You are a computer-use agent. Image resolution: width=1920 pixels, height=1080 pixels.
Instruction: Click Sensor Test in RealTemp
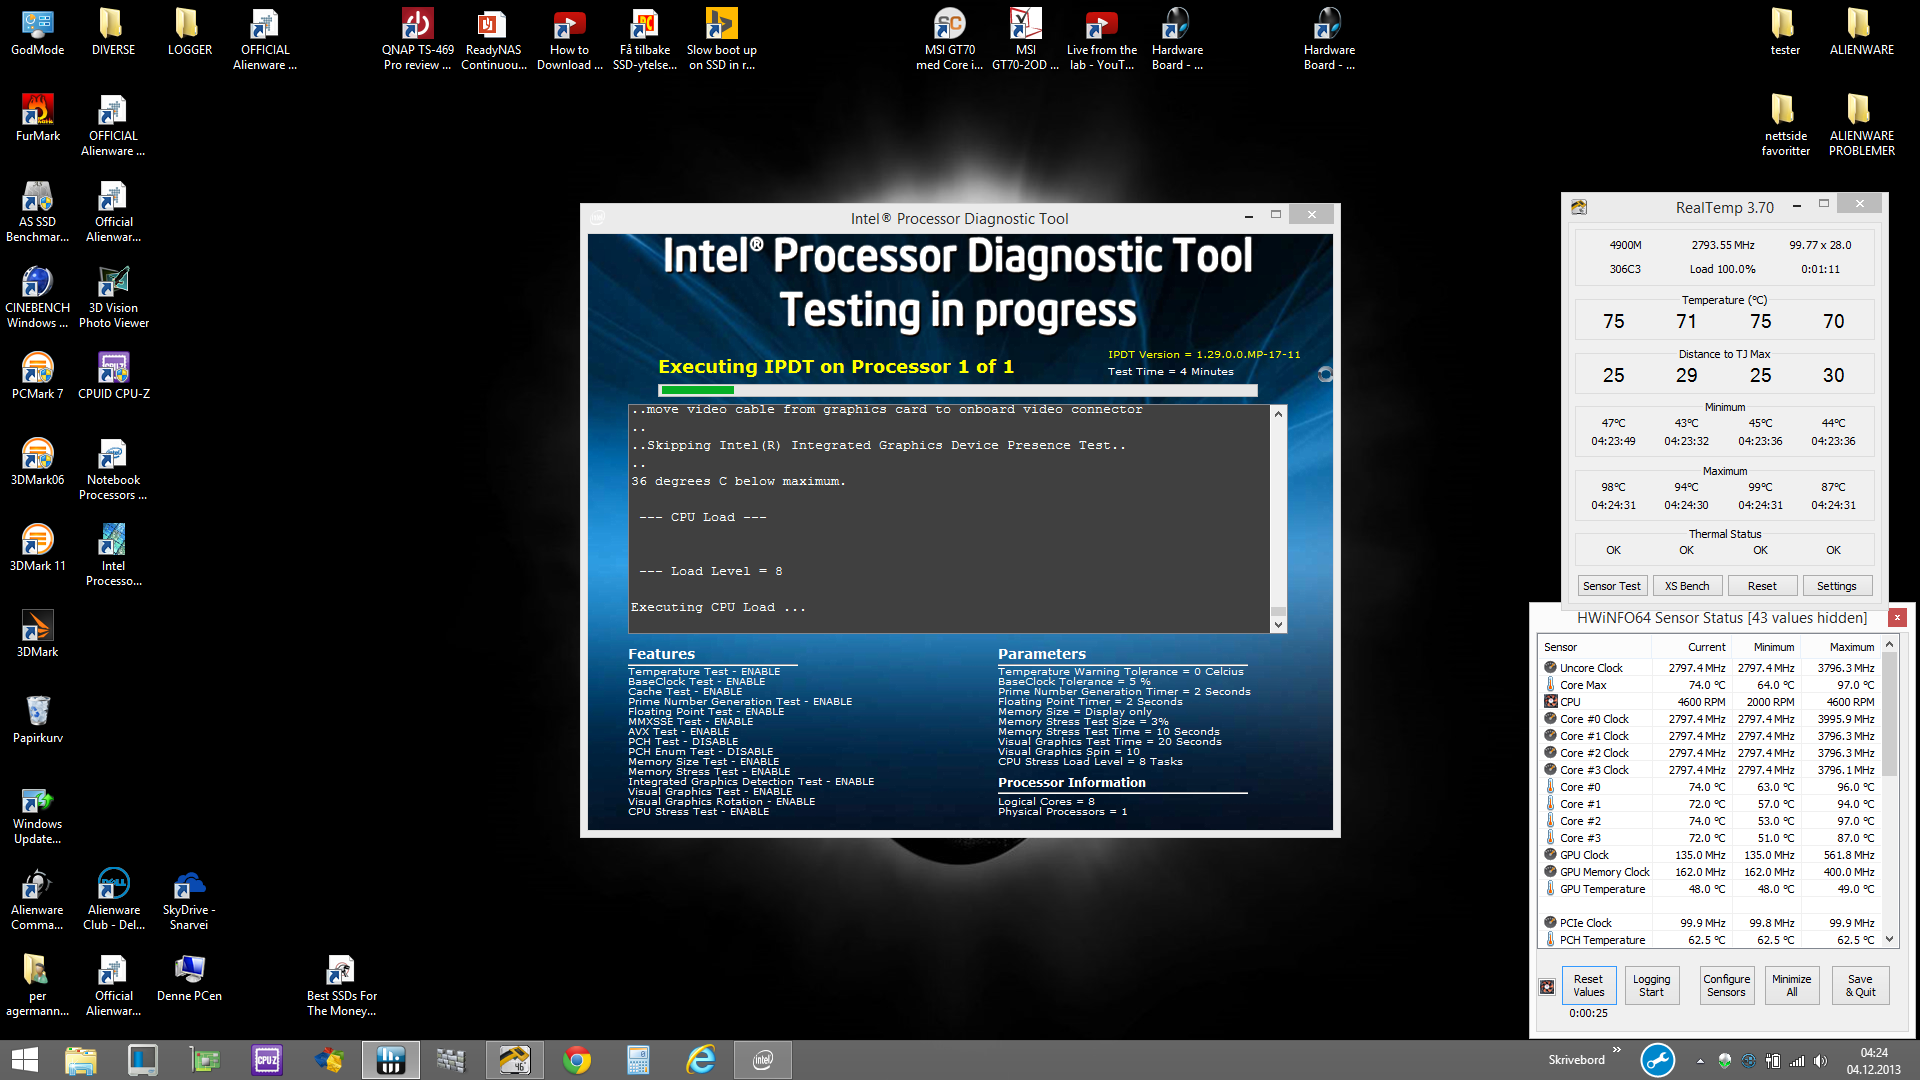(1611, 586)
